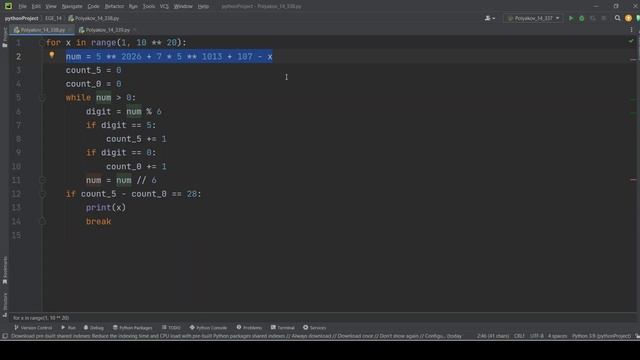This screenshot has width=640, height=360.
Task: Collapse the if block fold marker on line 12
Action: coord(42,194)
